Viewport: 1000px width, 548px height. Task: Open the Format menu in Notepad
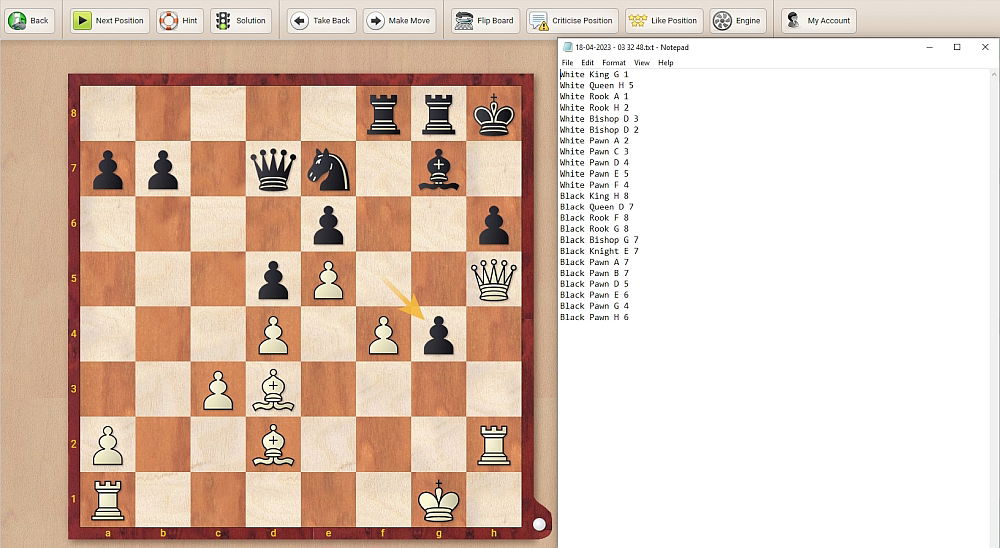[613, 63]
